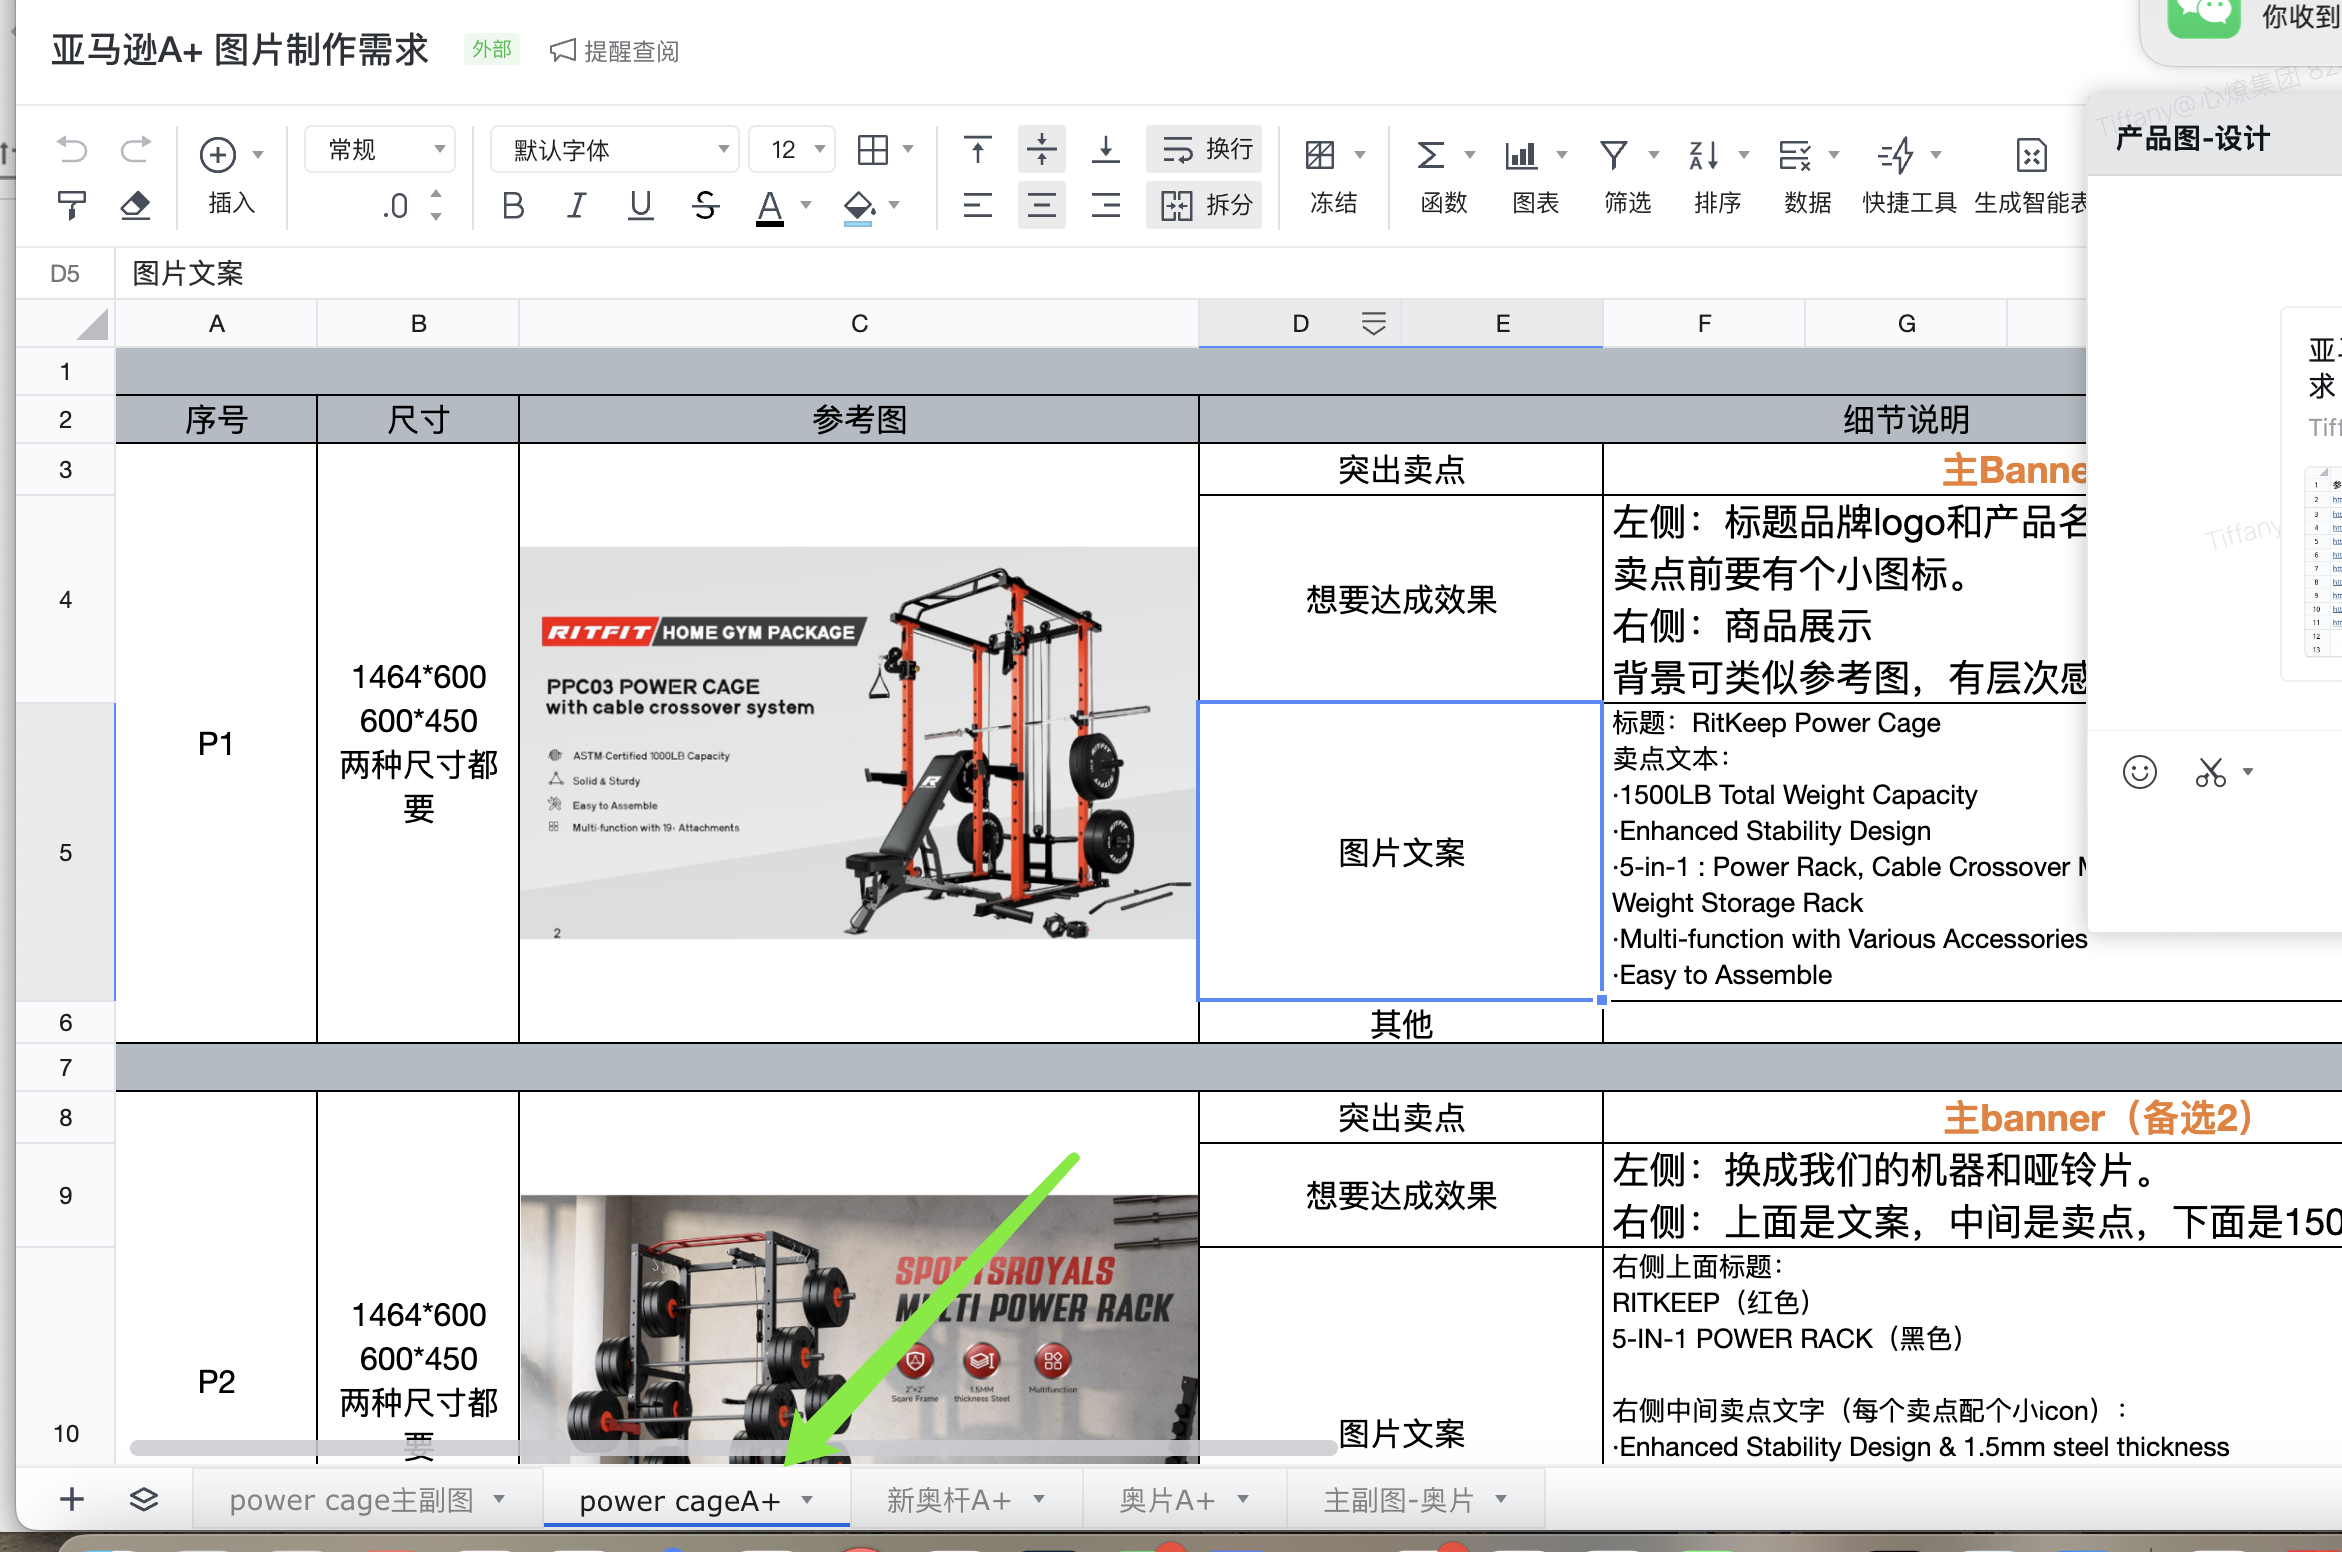Open the sheet list layers icon
Viewport: 2342px width, 1552px height.
click(144, 1499)
